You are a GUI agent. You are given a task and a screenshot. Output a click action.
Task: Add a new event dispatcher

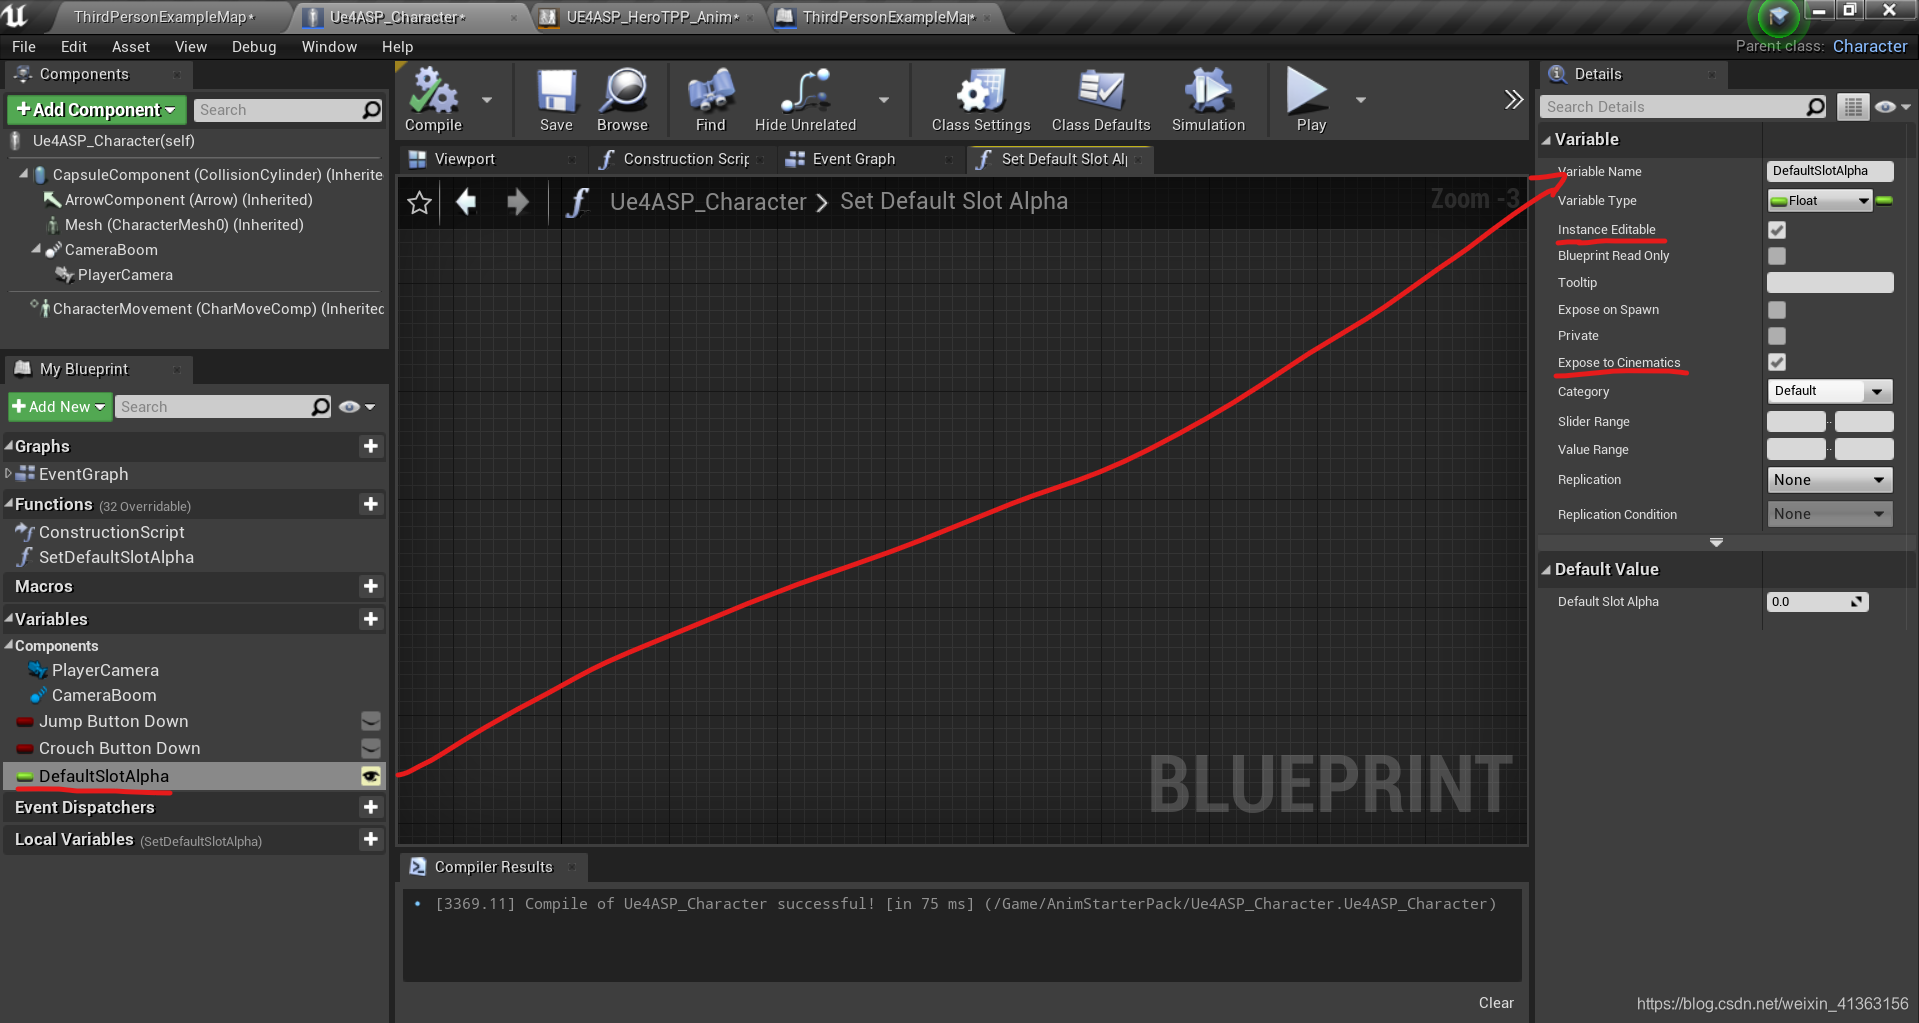click(x=371, y=807)
